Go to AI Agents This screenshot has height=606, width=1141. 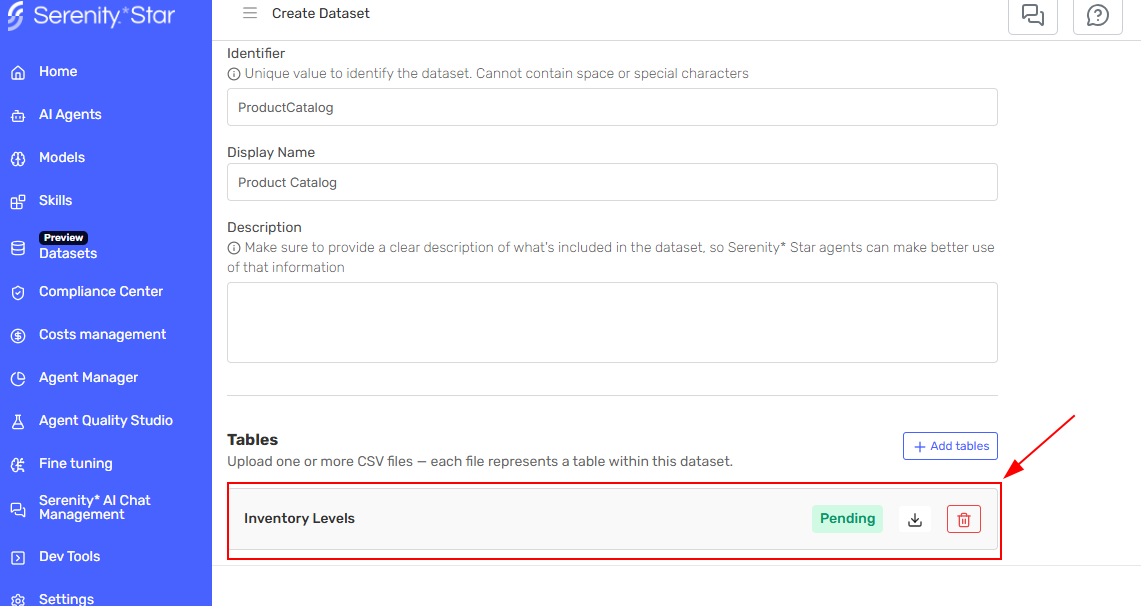point(70,115)
